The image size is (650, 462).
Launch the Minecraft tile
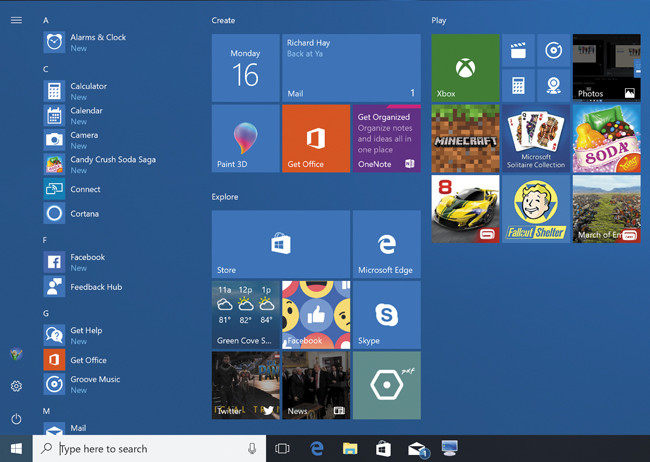click(466, 139)
